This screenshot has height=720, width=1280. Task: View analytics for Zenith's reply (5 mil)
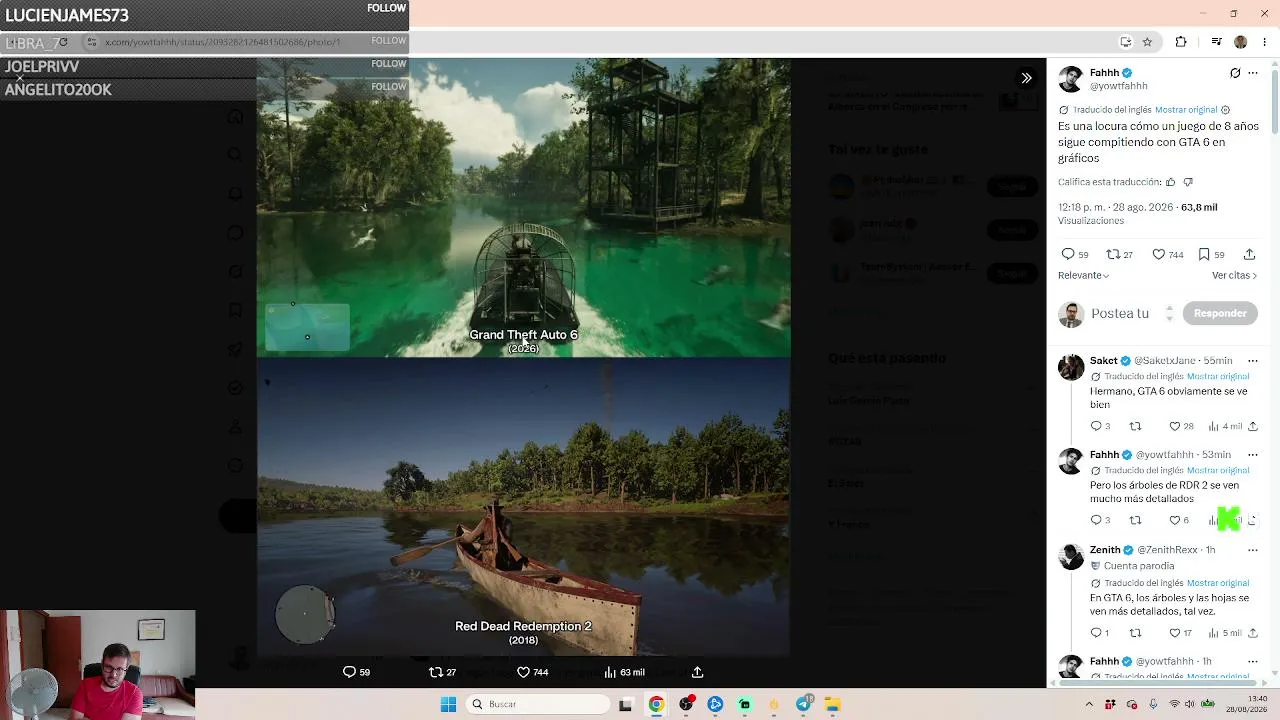tap(1224, 633)
